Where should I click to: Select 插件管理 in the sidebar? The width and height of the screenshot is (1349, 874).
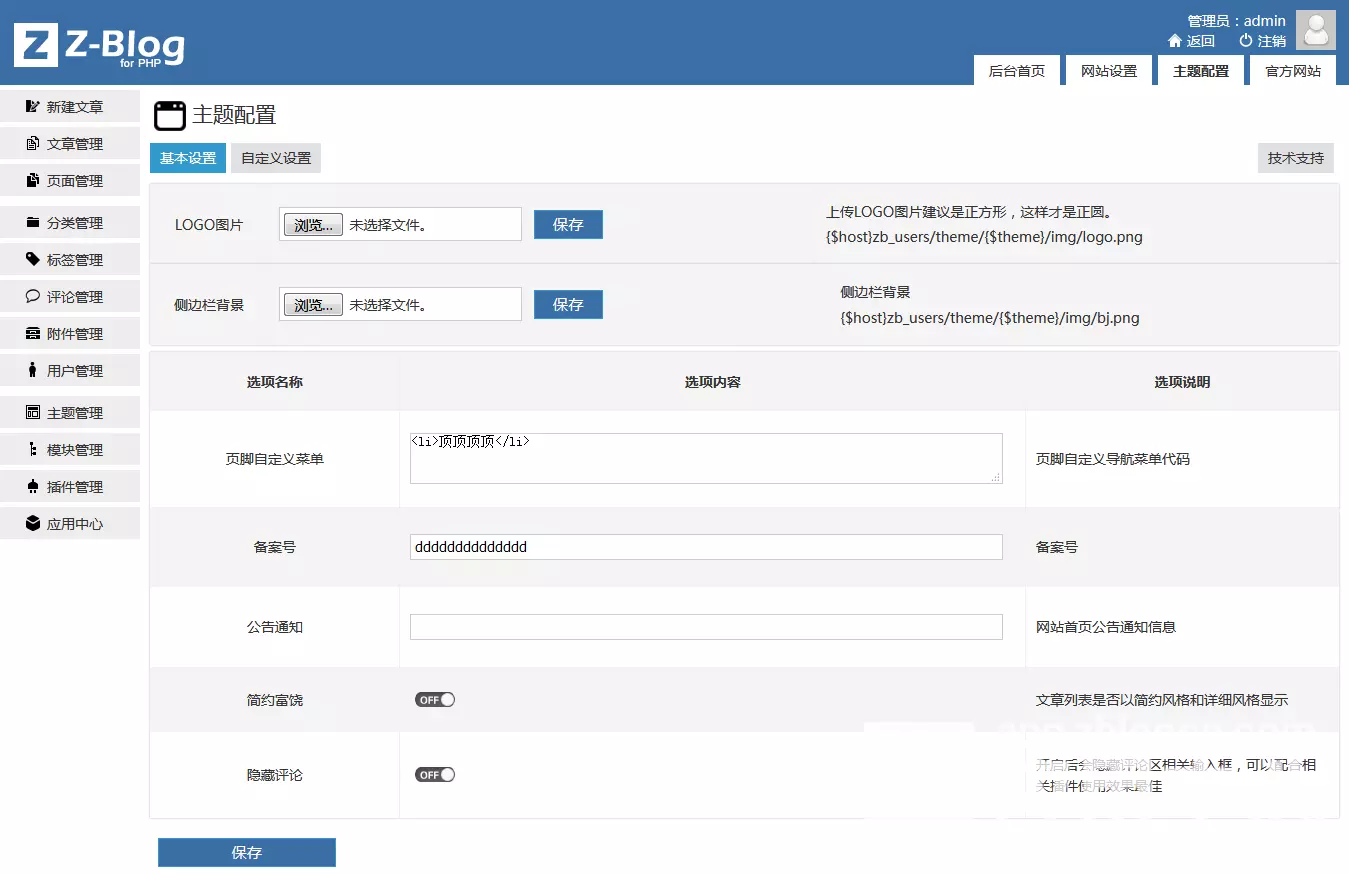point(70,486)
